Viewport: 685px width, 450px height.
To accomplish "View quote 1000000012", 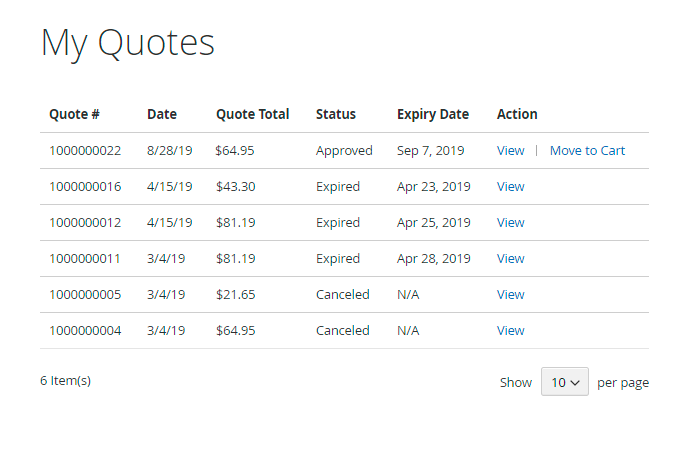I will click(510, 223).
